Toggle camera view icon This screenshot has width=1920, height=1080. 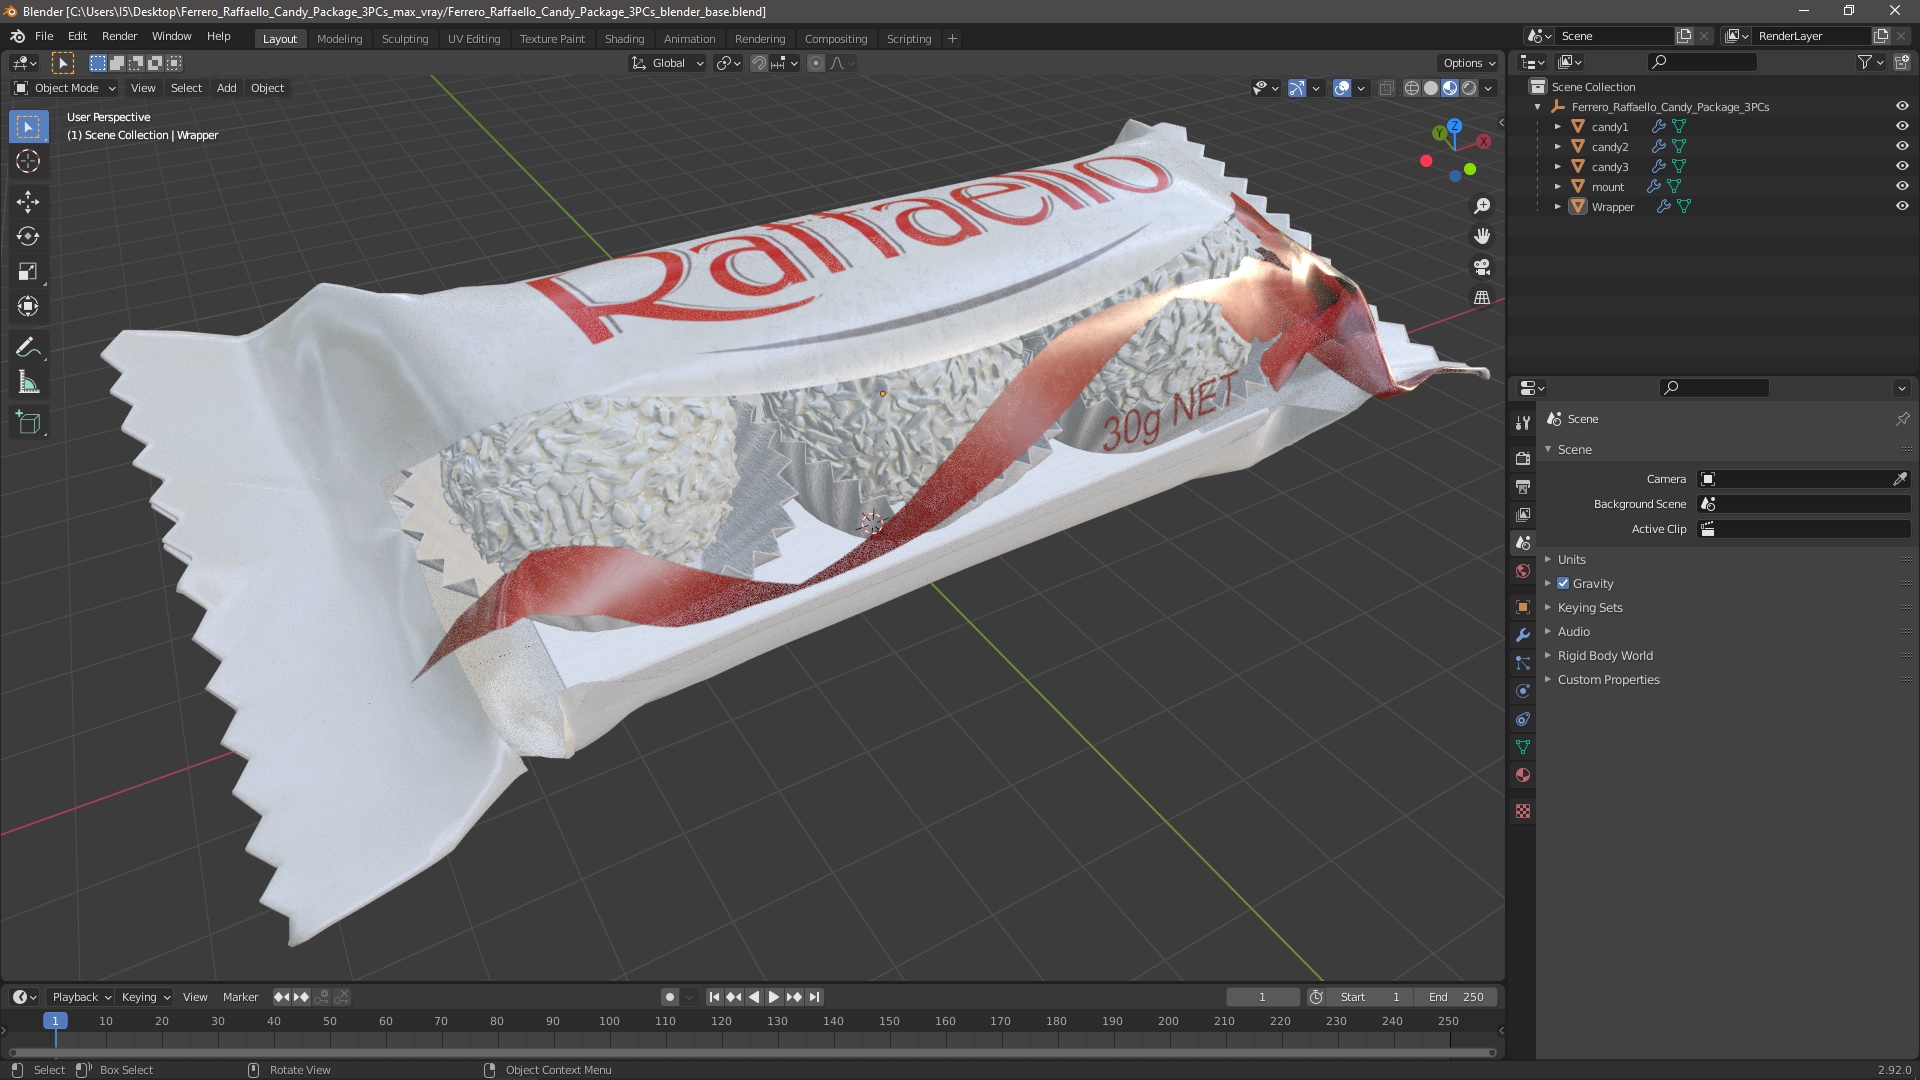point(1482,267)
